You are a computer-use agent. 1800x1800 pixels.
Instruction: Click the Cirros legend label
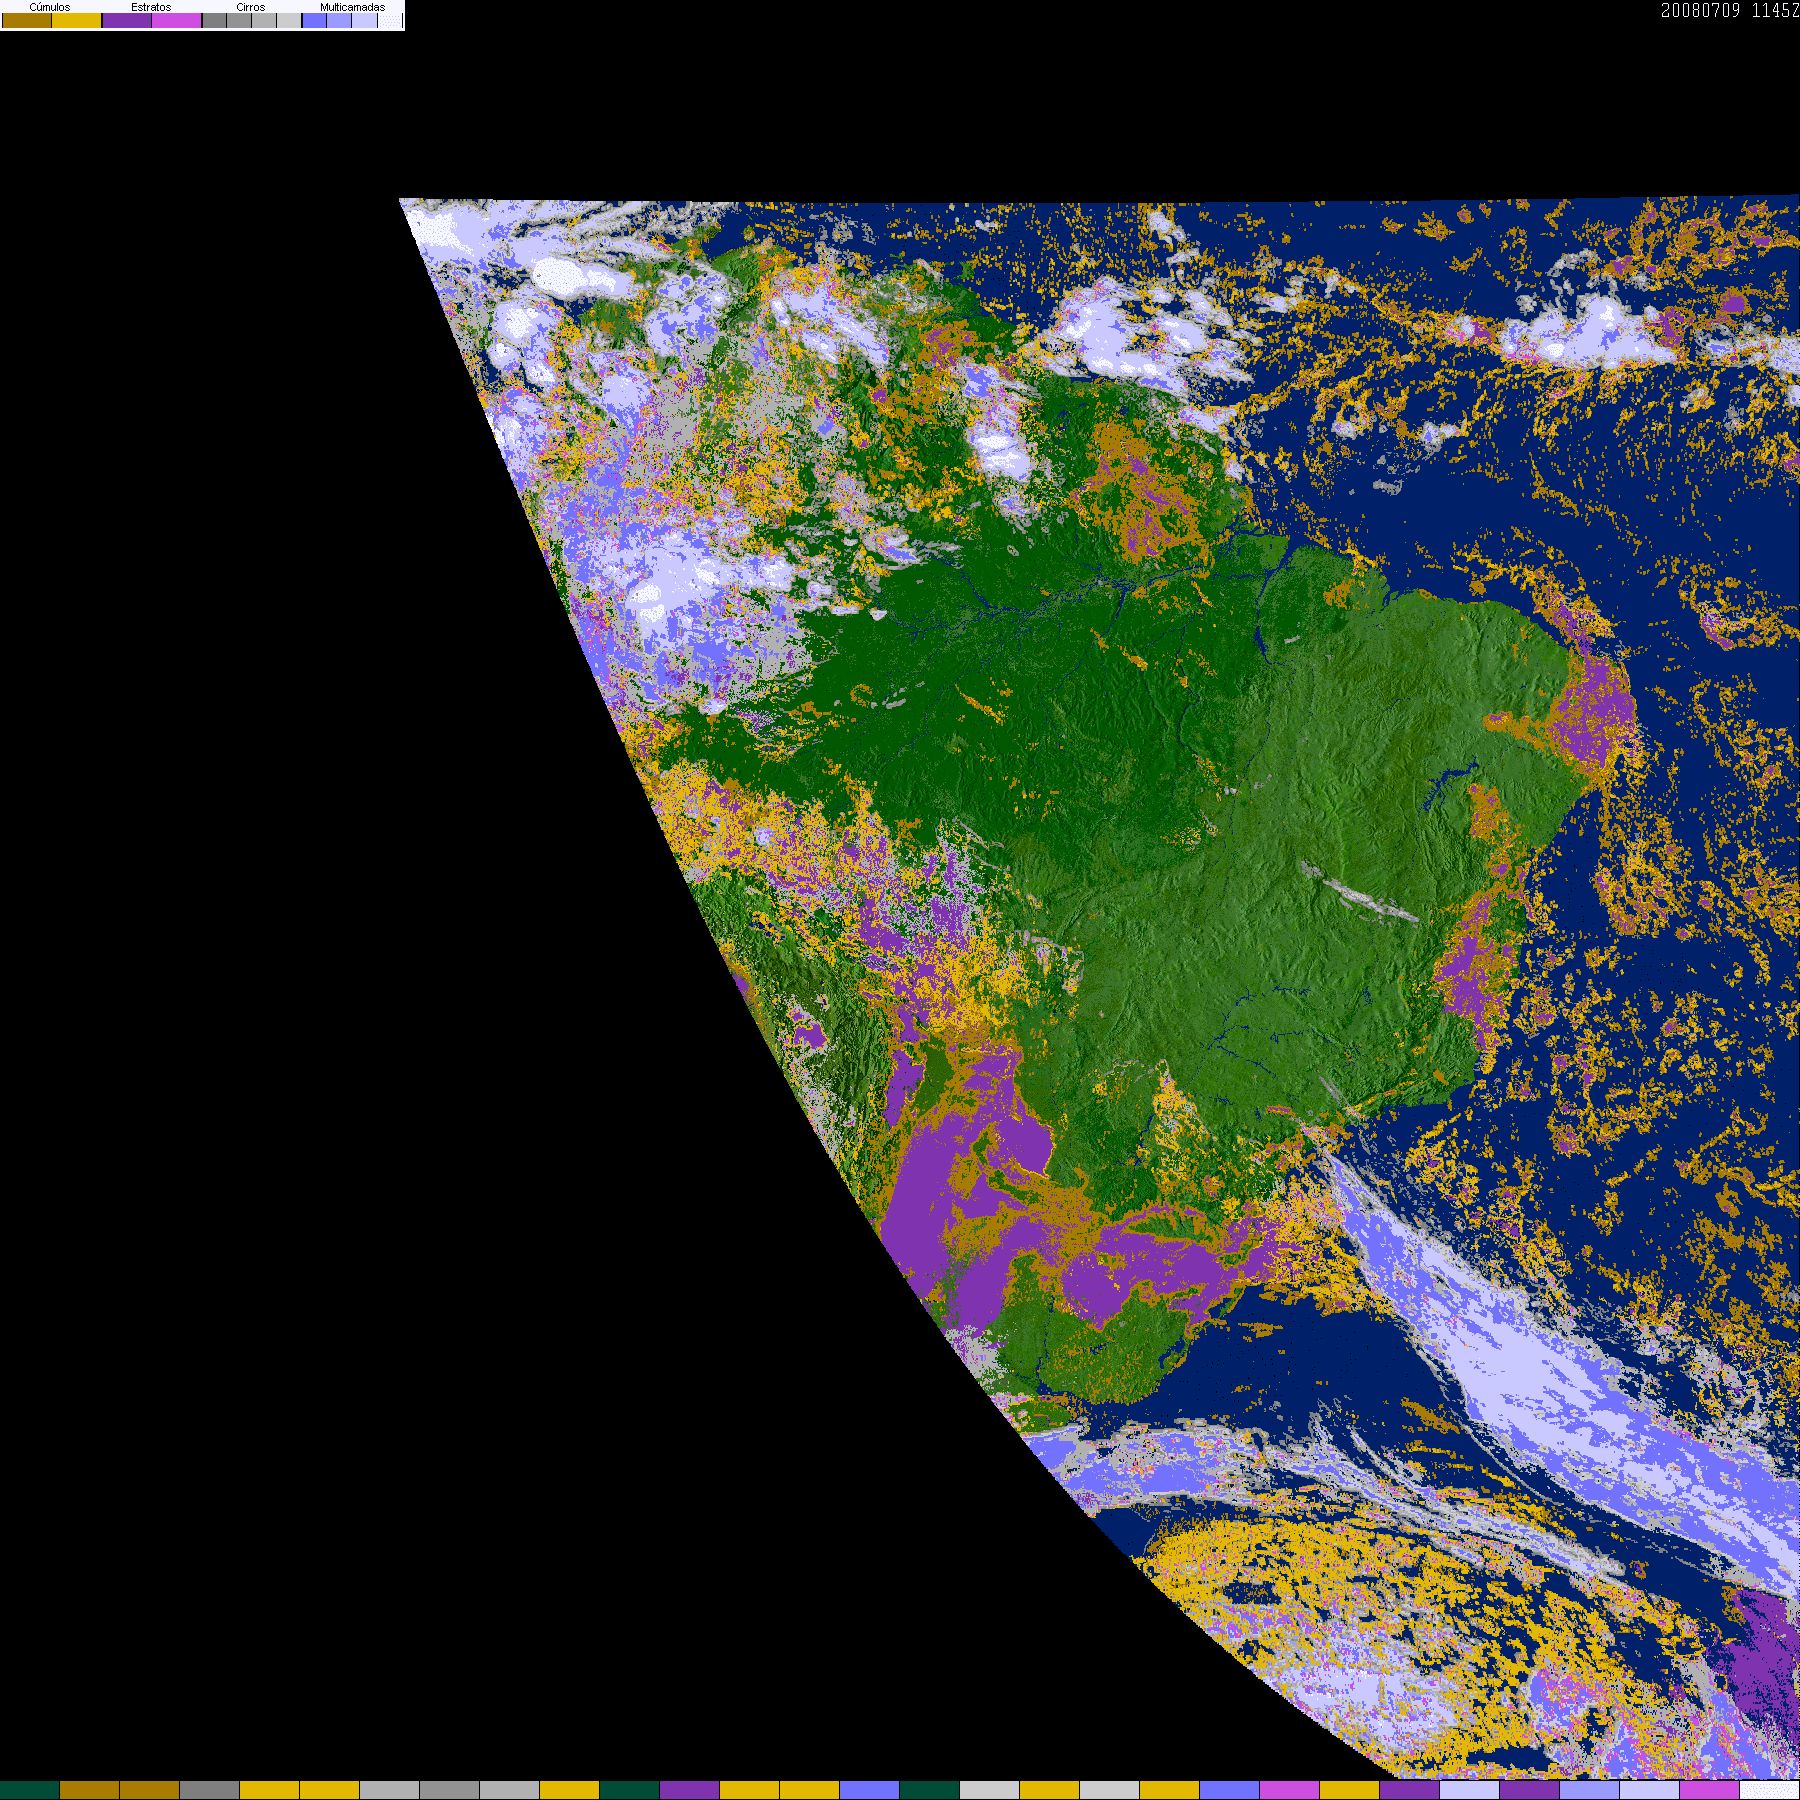[x=251, y=7]
